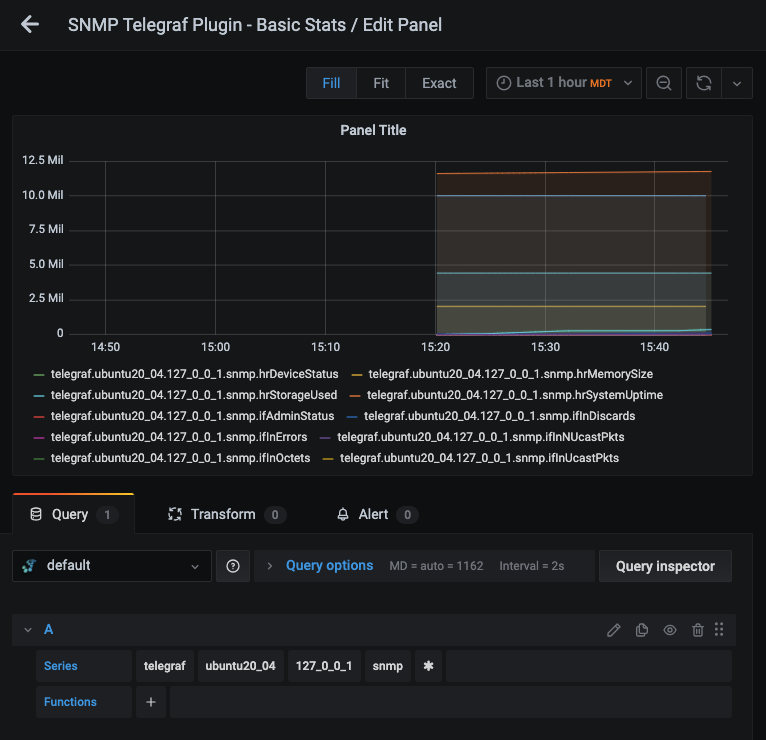Open the Query inspector
Image resolution: width=766 pixels, height=740 pixels.
(665, 566)
